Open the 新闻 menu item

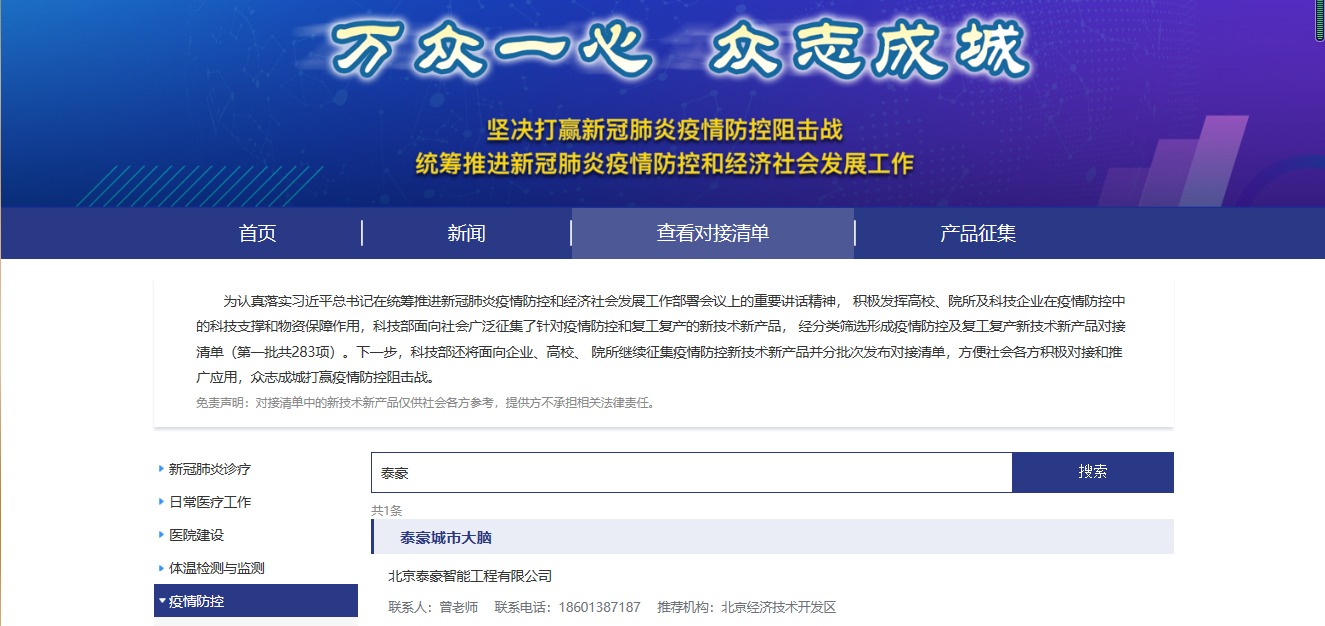click(466, 233)
